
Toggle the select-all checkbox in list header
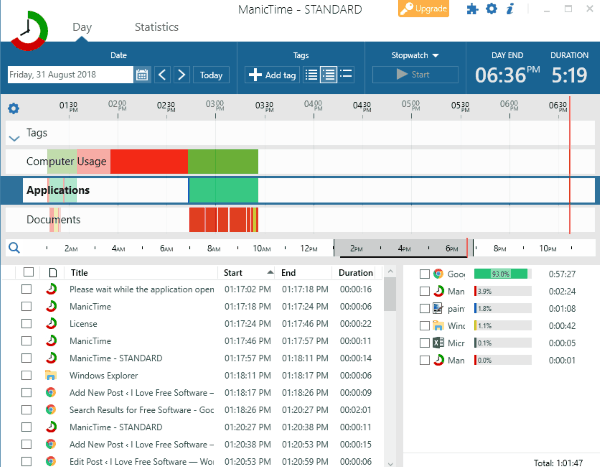(27, 272)
